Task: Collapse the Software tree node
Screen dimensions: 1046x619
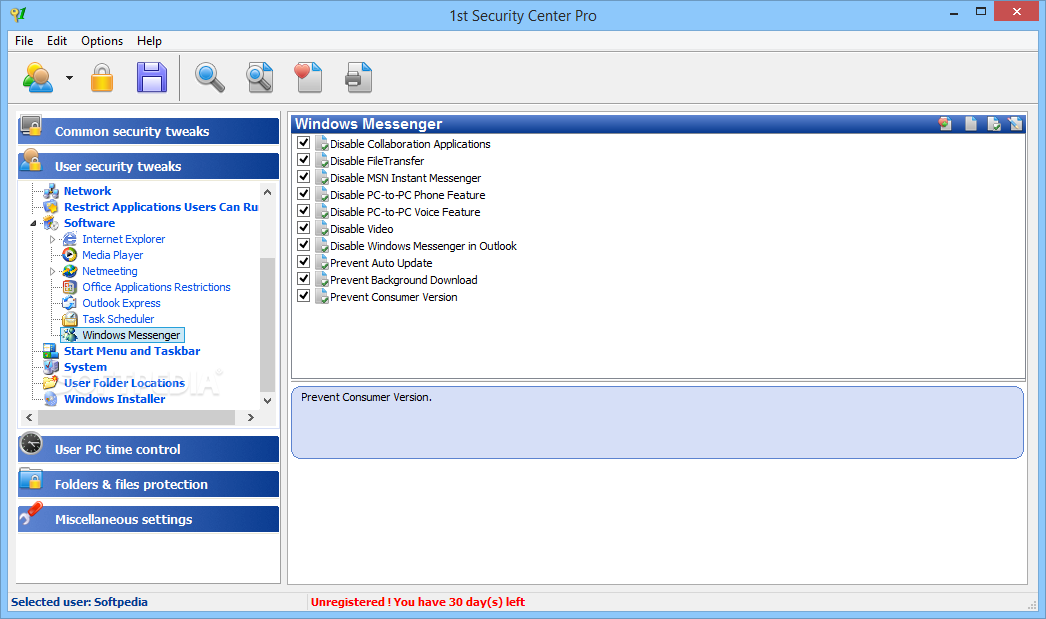Action: (x=33, y=223)
